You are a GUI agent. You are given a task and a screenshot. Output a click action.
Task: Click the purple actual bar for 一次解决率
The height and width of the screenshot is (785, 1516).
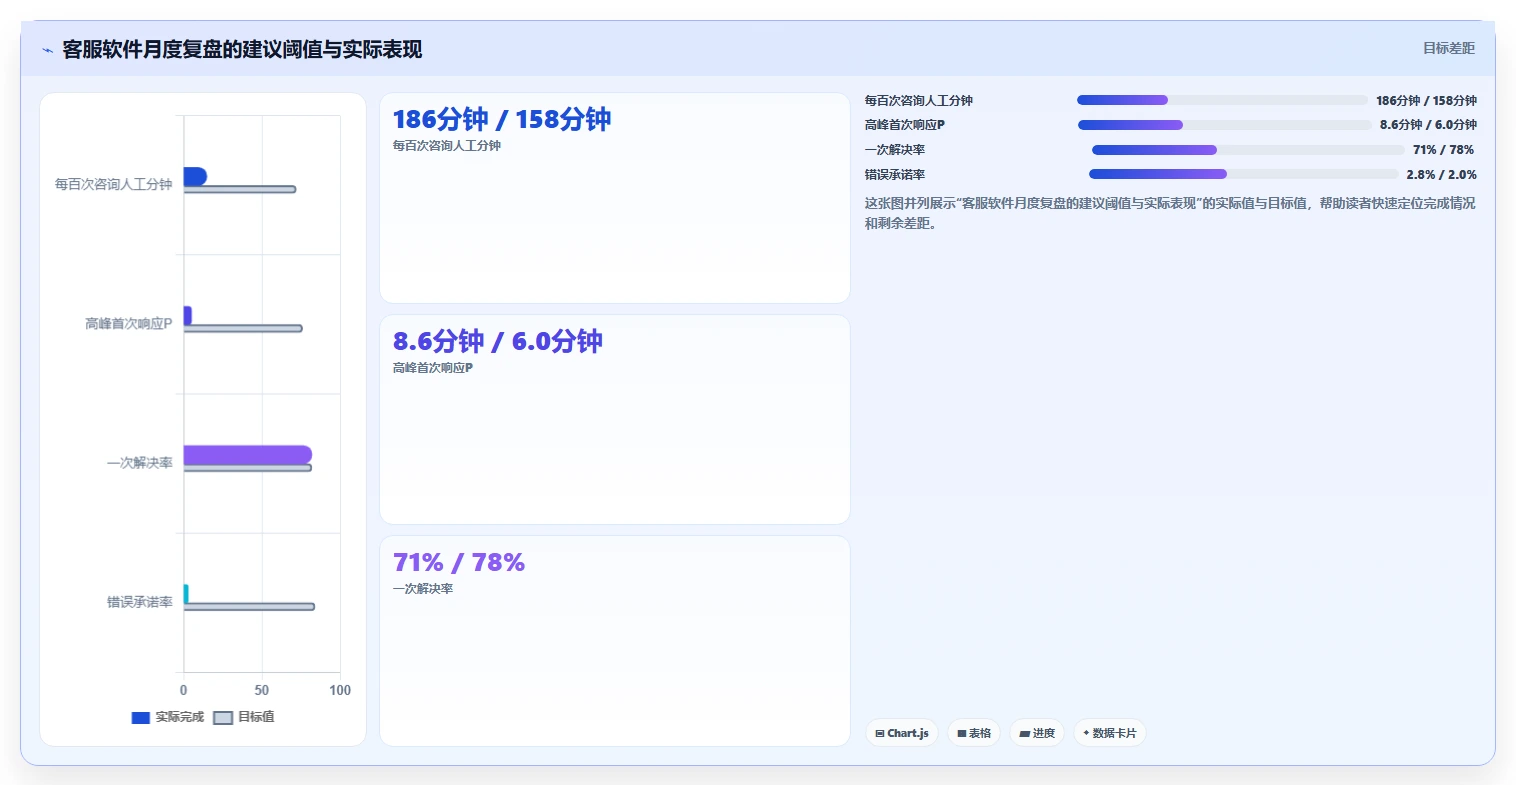(x=248, y=455)
